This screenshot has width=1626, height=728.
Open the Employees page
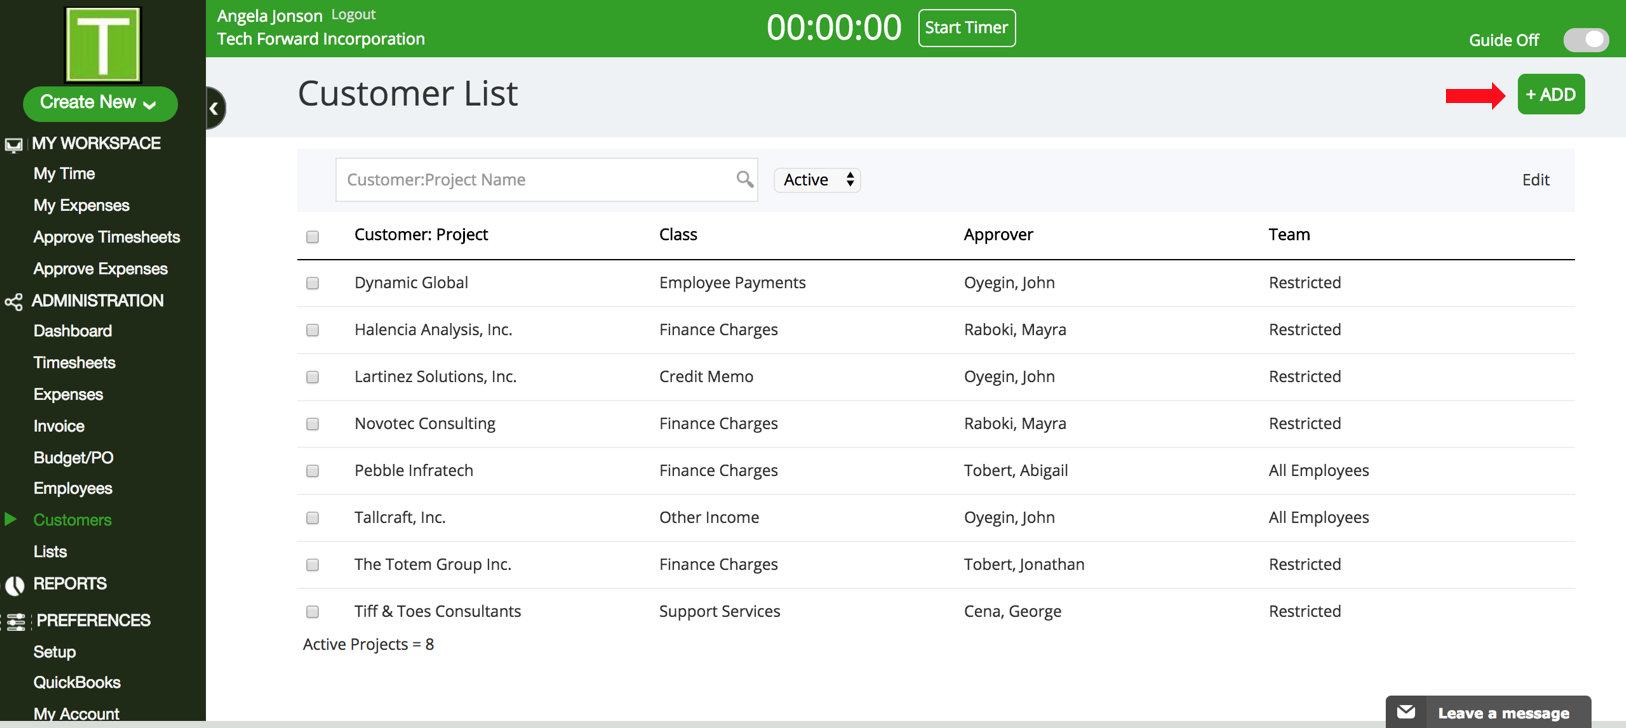tap(72, 489)
